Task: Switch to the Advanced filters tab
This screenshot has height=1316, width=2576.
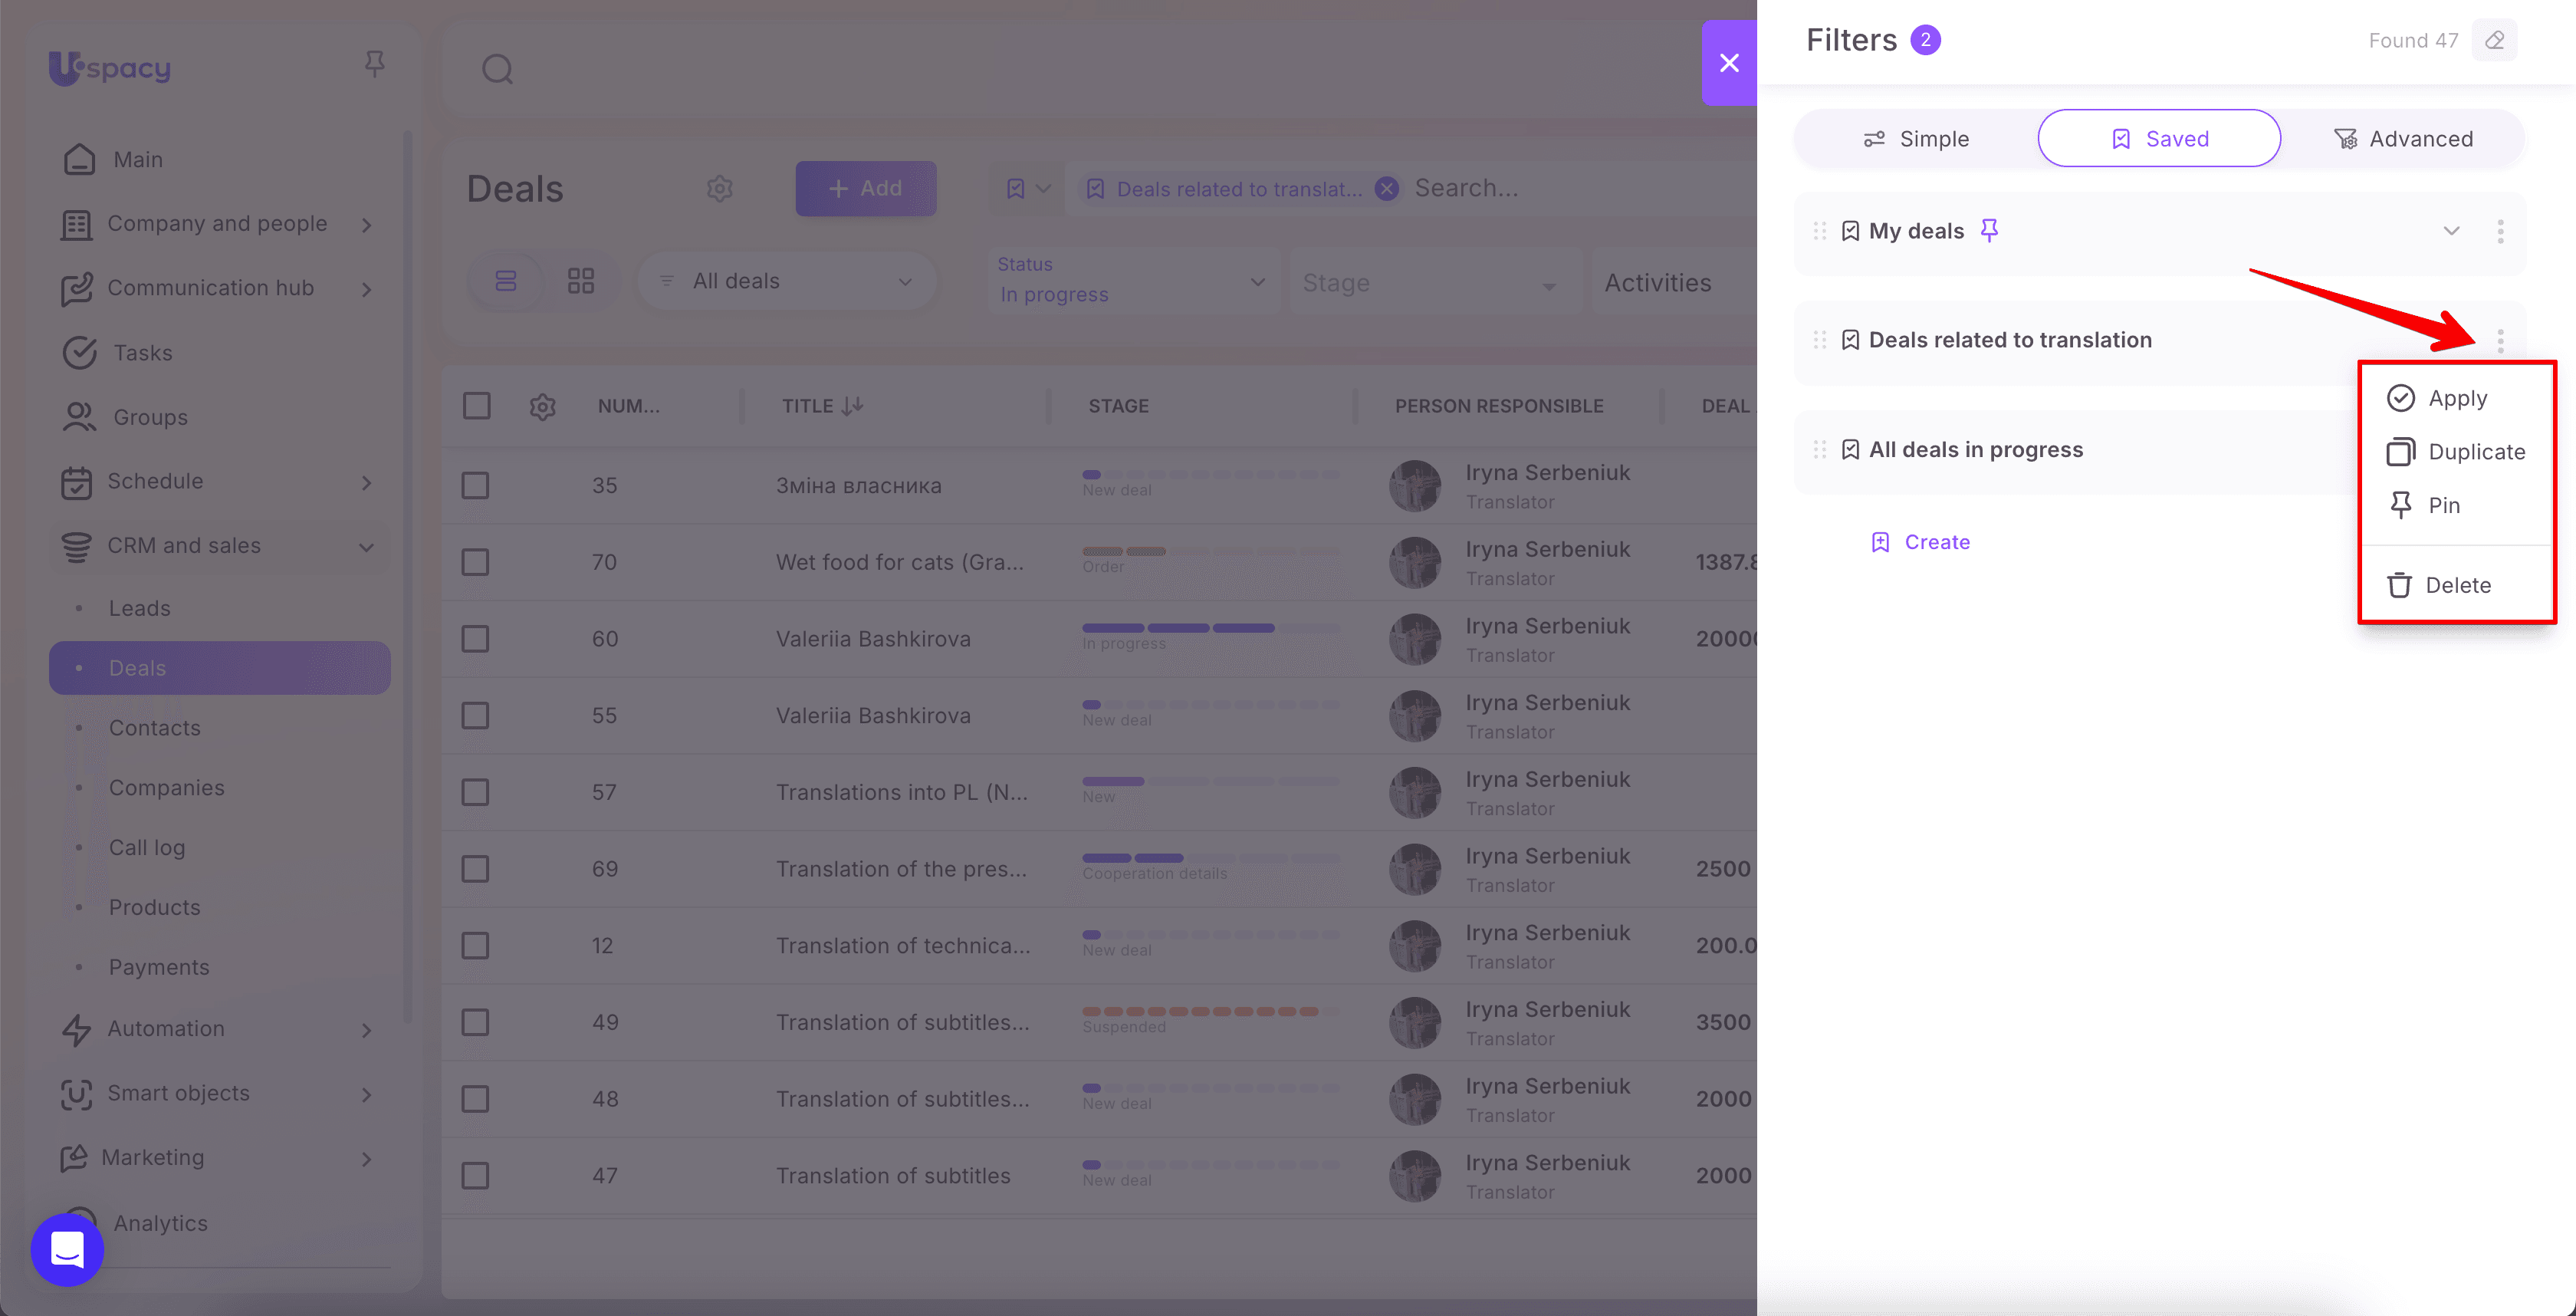Action: [x=2403, y=139]
